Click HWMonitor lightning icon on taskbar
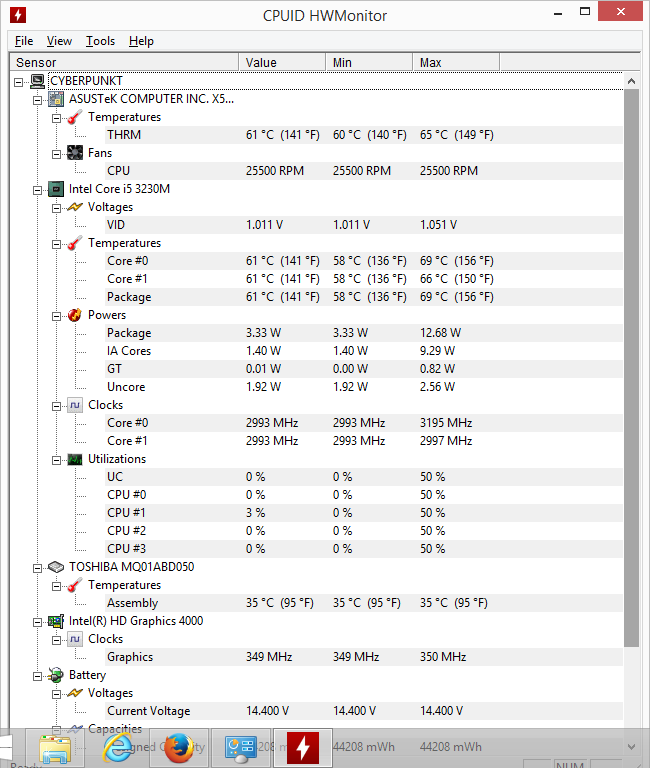The width and height of the screenshot is (650, 768). [303, 748]
